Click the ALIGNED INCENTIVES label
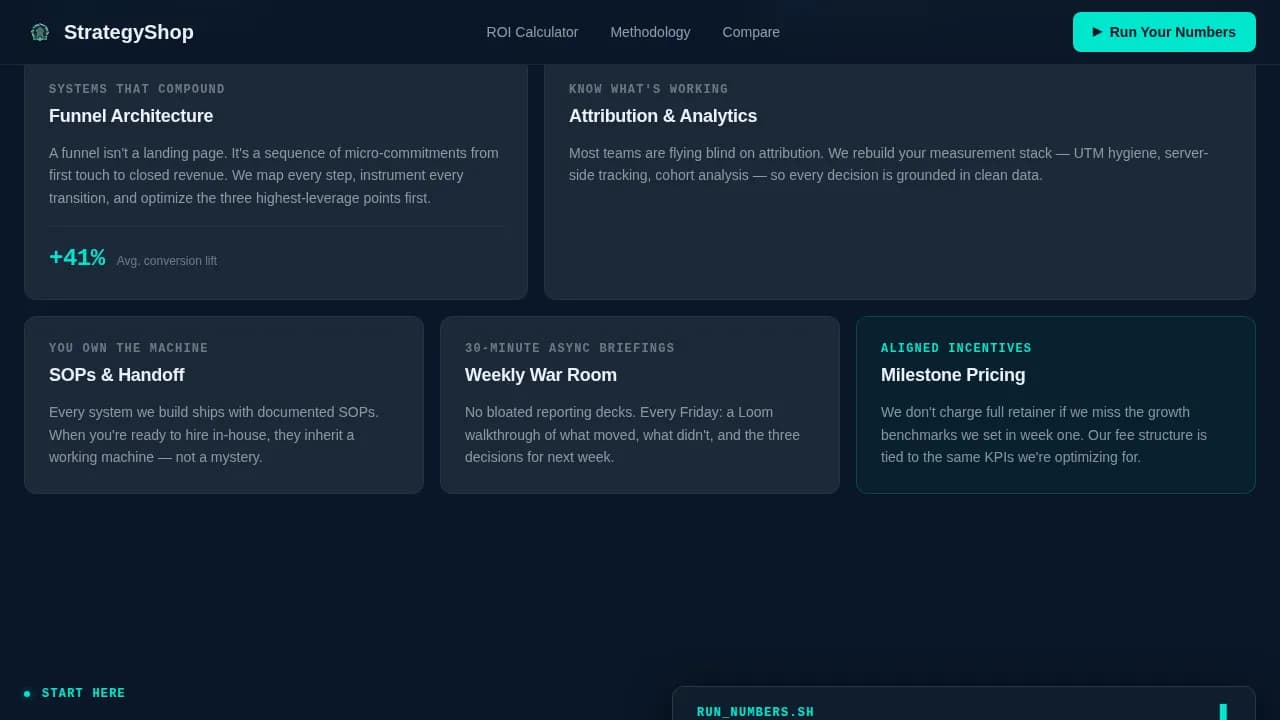Viewport: 1280px width, 720px height. (956, 347)
